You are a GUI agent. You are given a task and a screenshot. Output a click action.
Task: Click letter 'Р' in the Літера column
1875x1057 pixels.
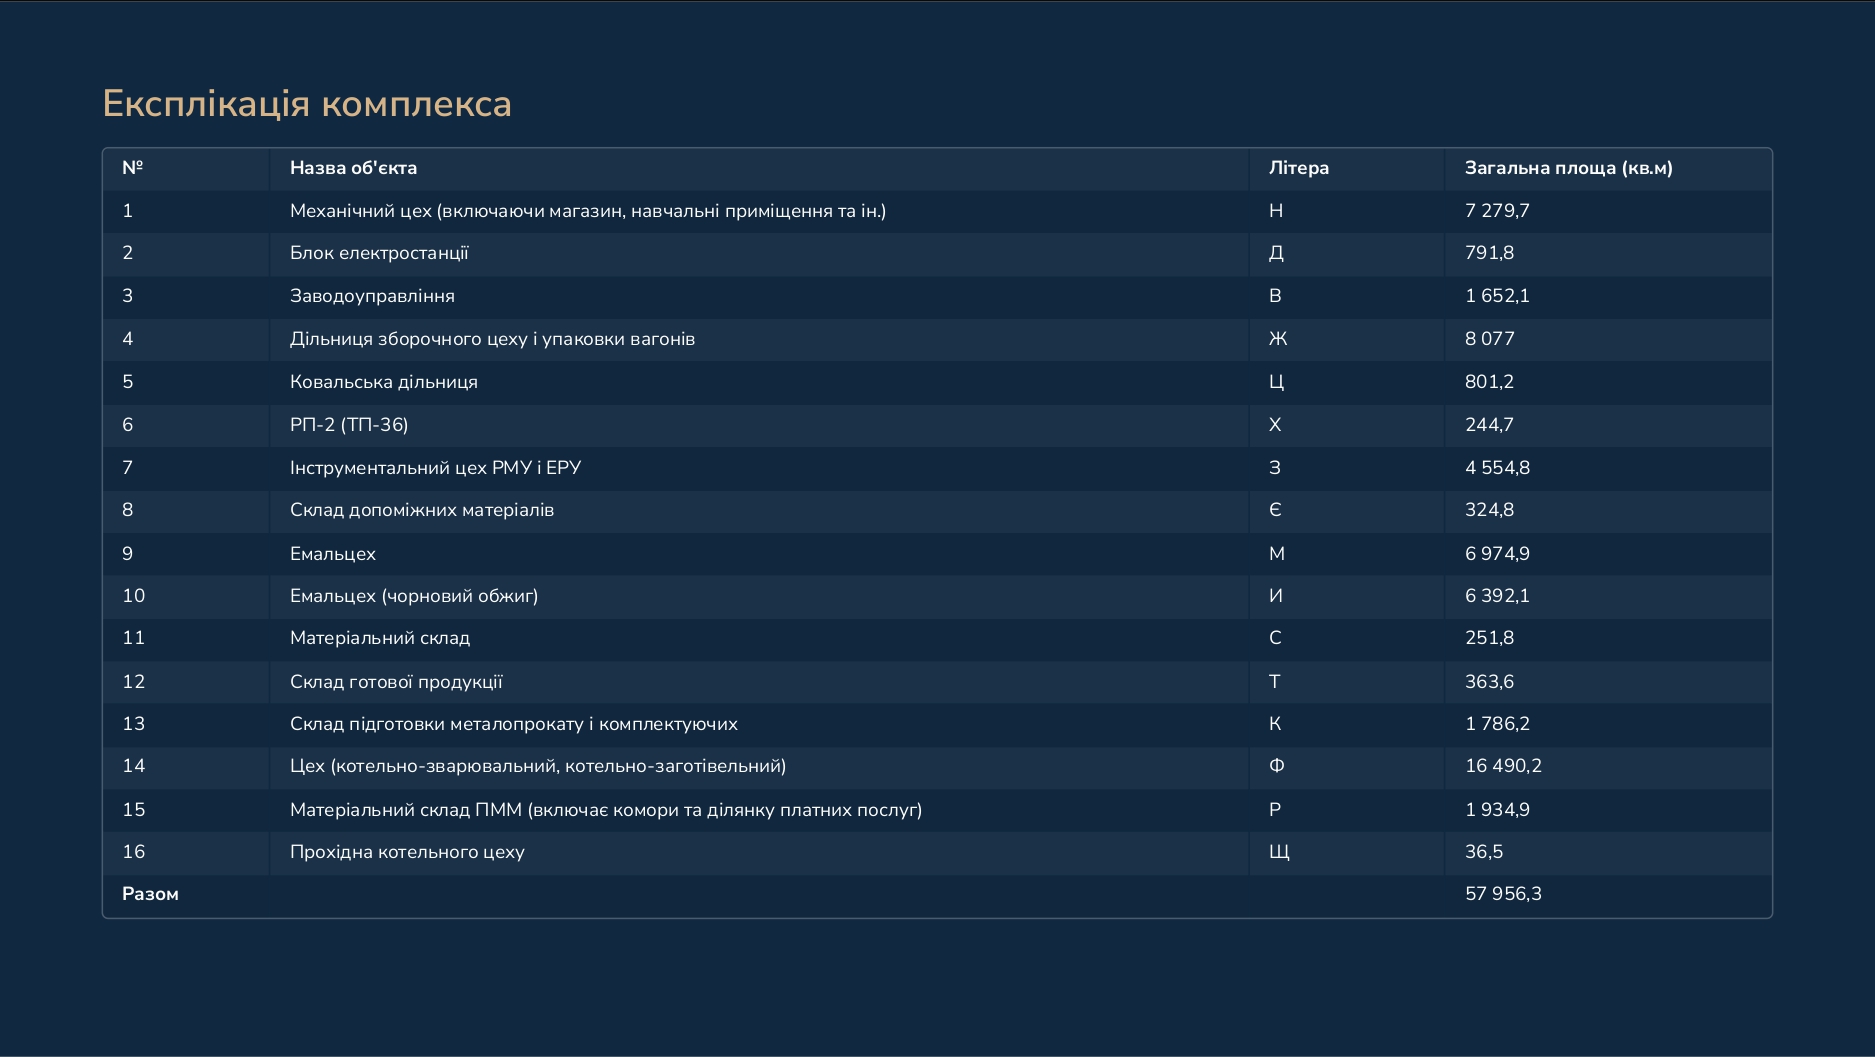pyautogui.click(x=1275, y=810)
